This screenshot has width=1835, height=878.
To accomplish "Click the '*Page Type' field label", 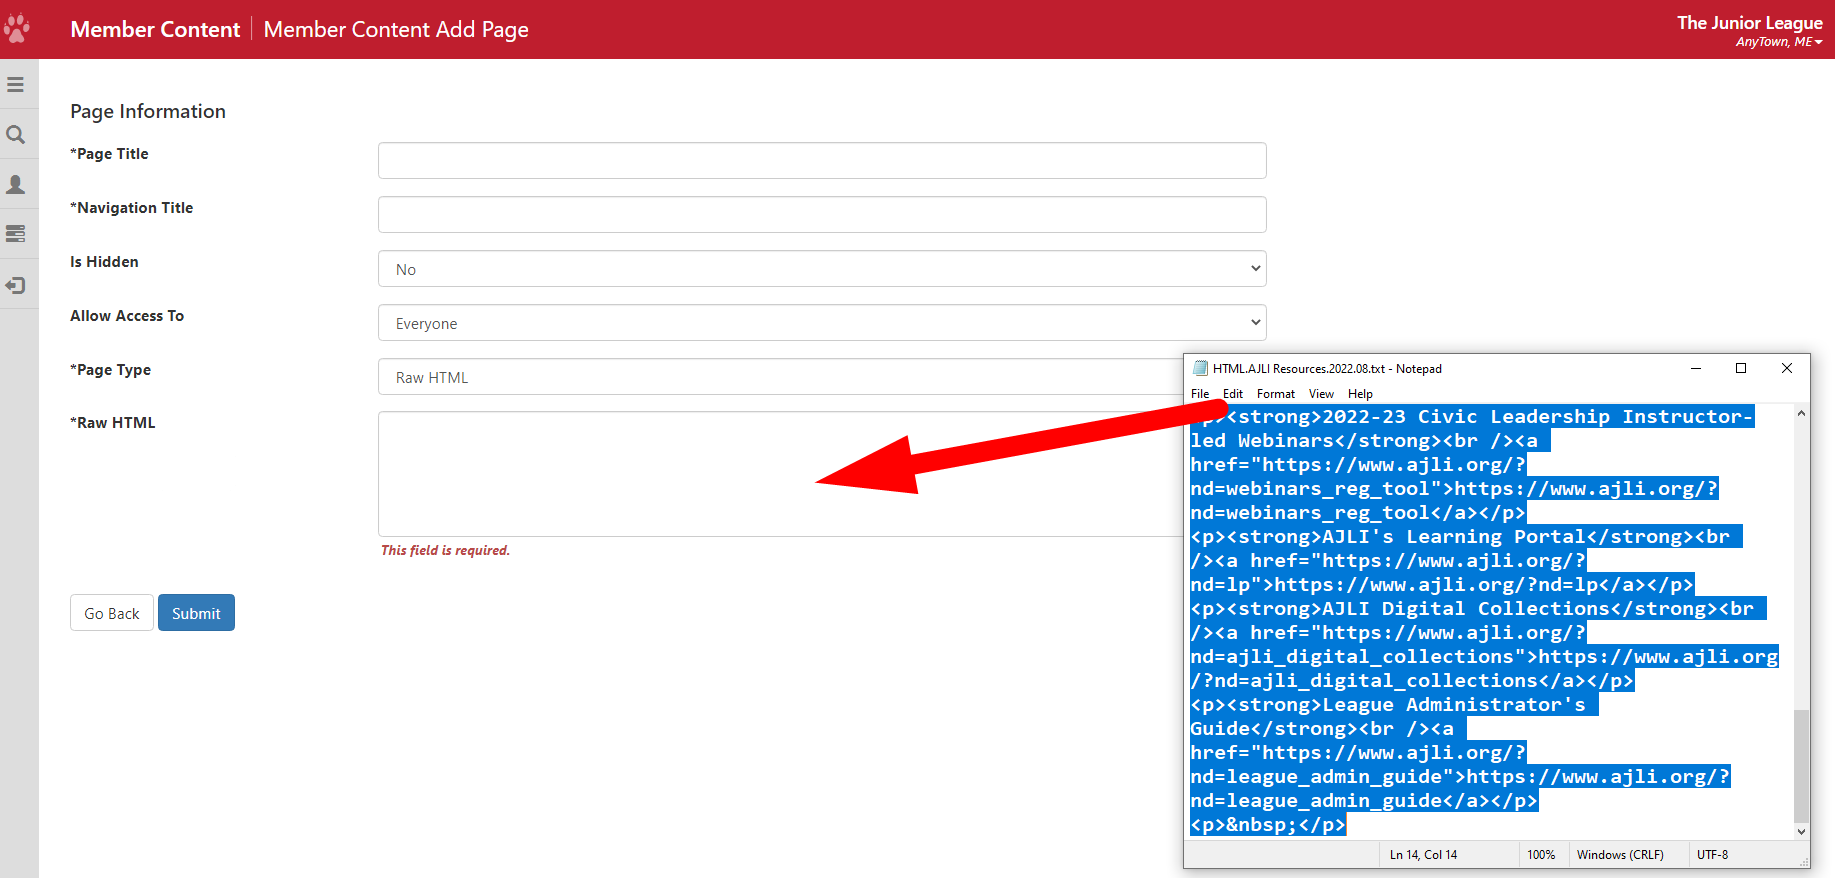I will [110, 370].
